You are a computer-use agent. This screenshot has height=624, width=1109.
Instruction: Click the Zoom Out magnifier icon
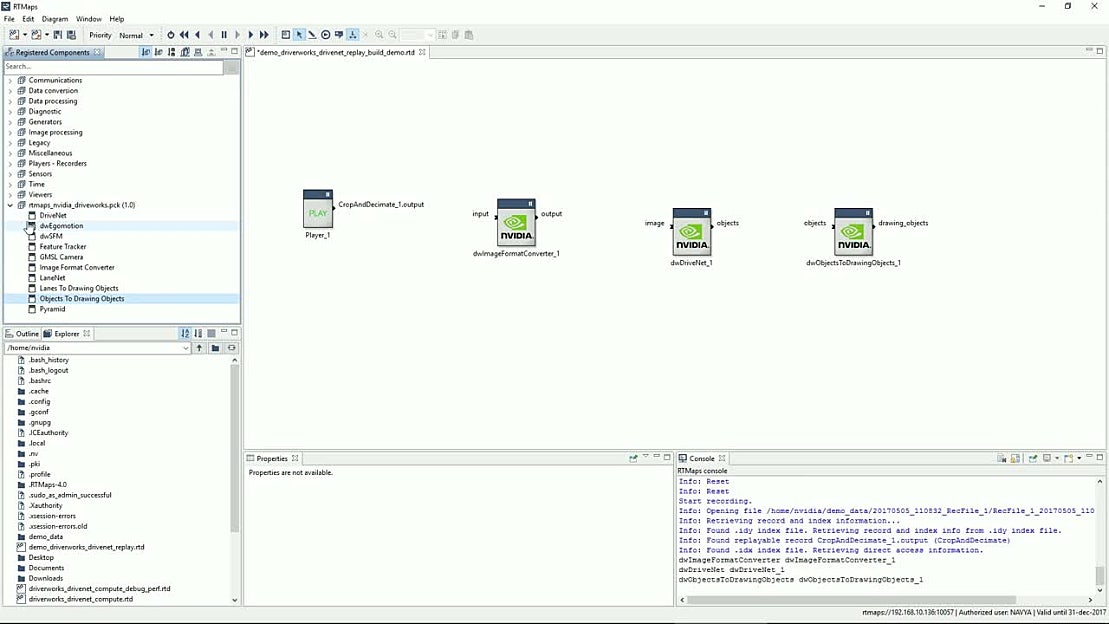click(x=390, y=34)
